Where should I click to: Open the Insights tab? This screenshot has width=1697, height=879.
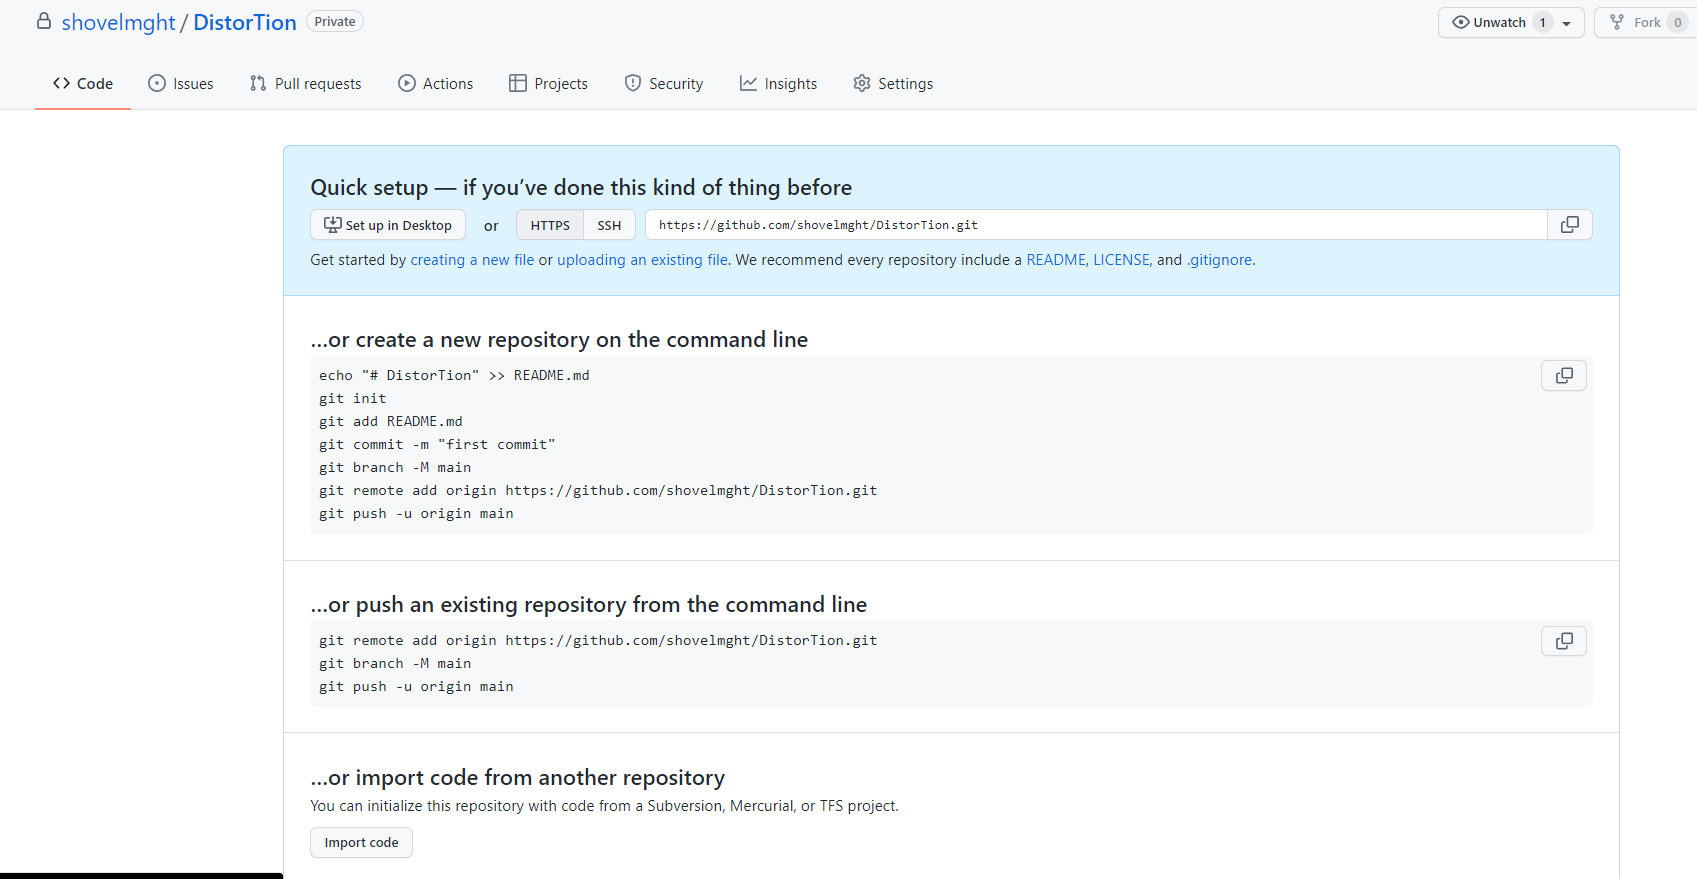pos(778,84)
